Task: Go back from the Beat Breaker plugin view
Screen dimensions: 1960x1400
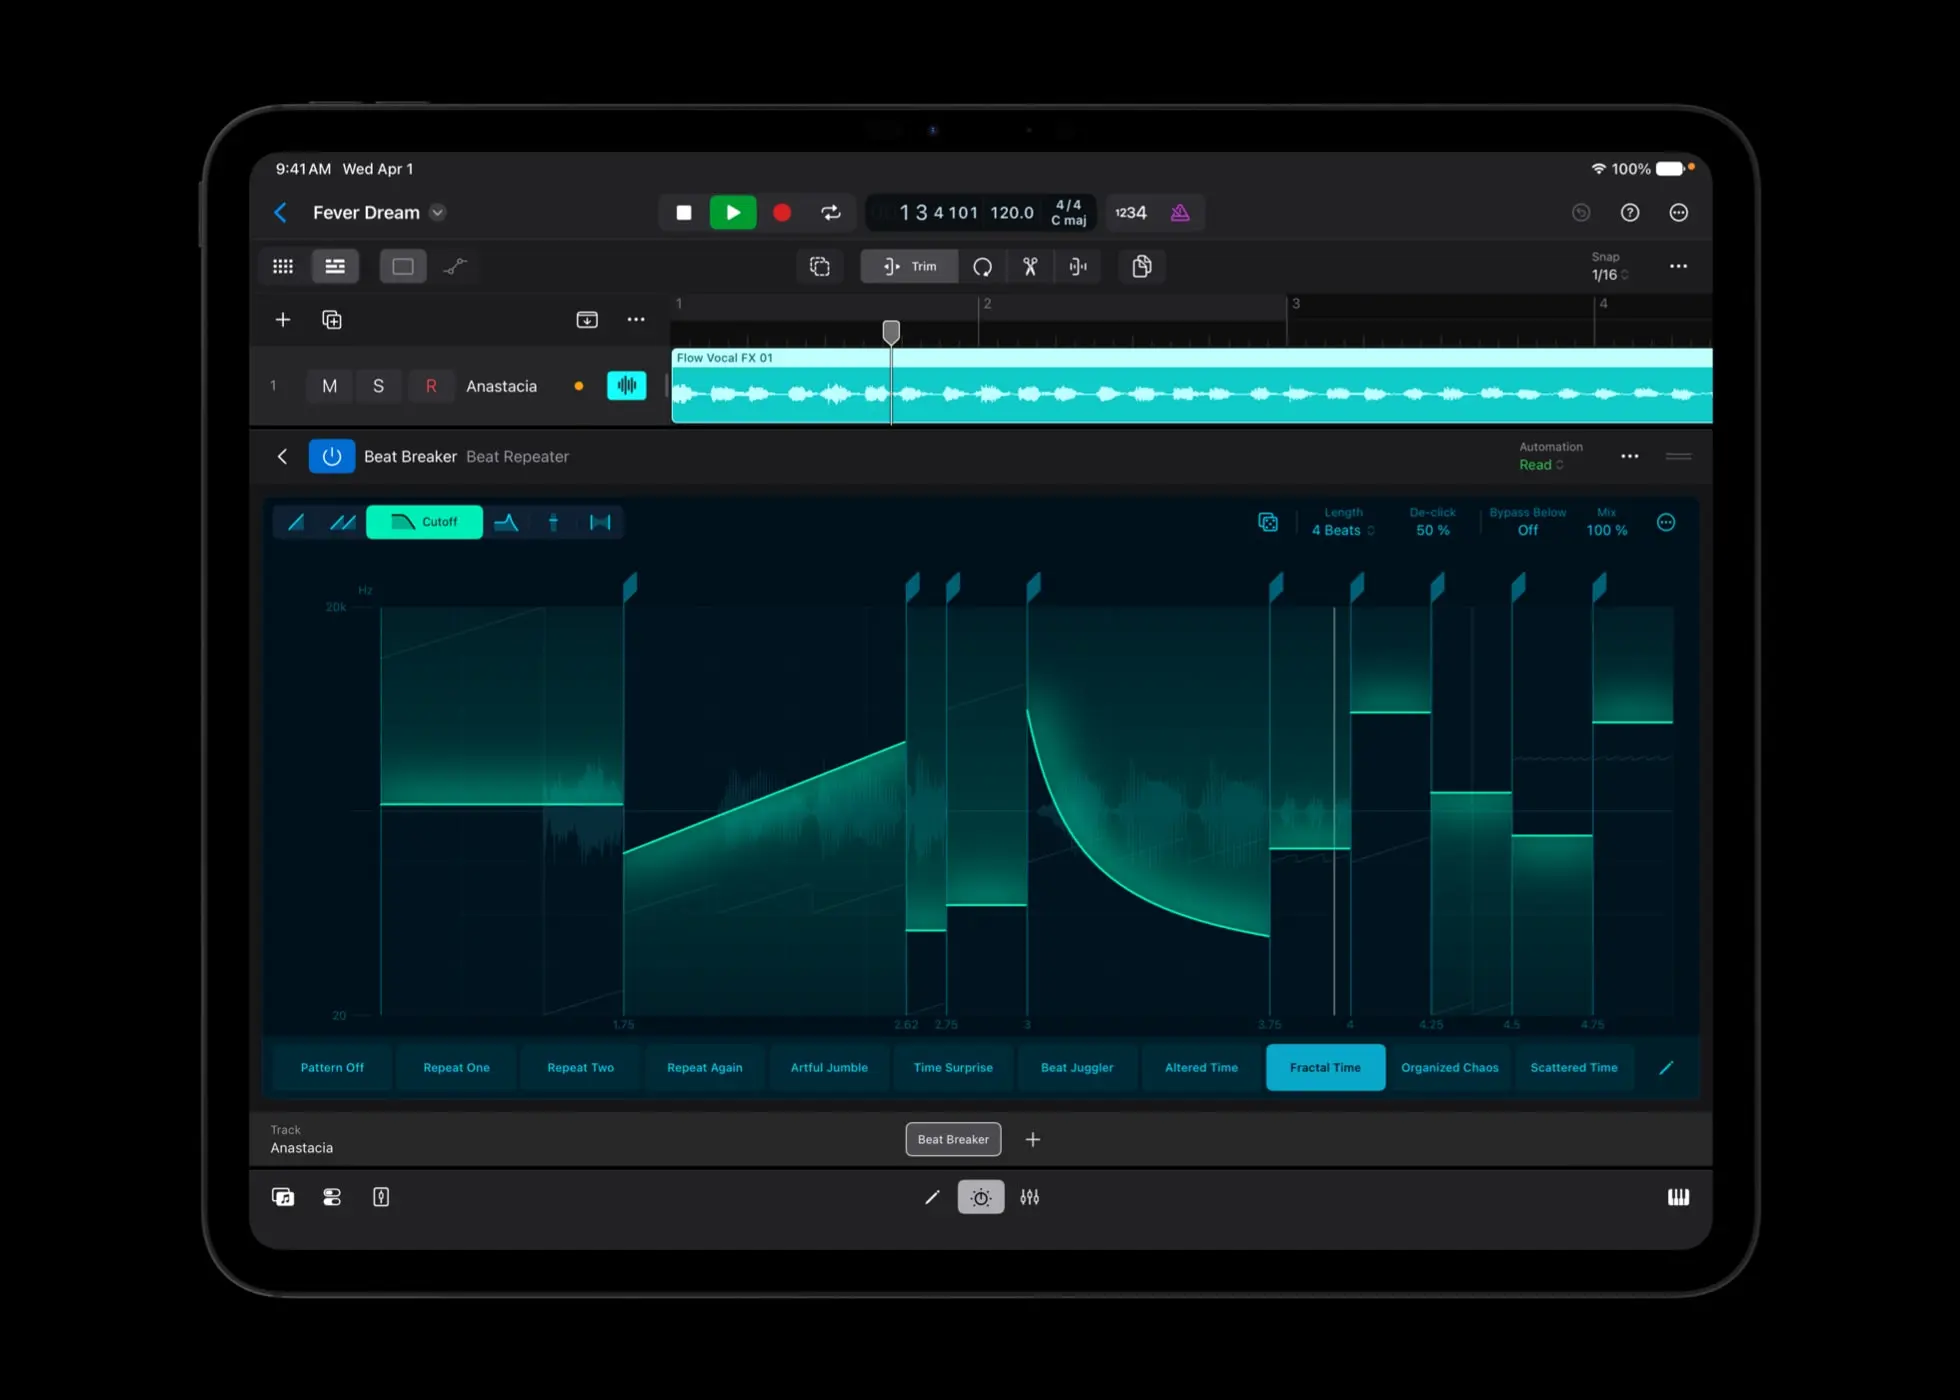Action: [283, 456]
